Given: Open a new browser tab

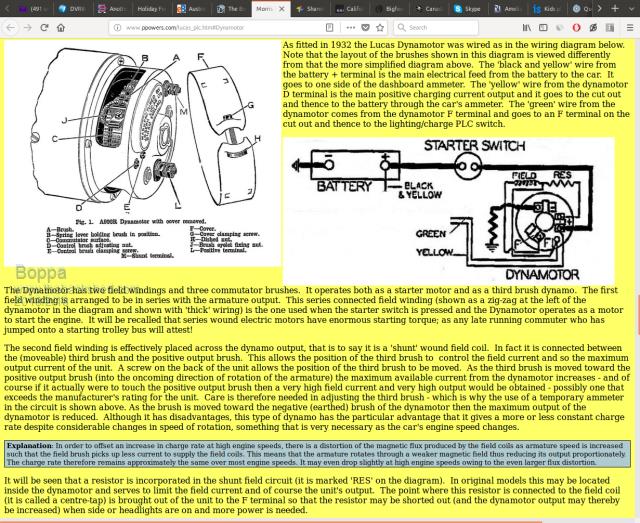Looking at the screenshot, I should [614, 8].
